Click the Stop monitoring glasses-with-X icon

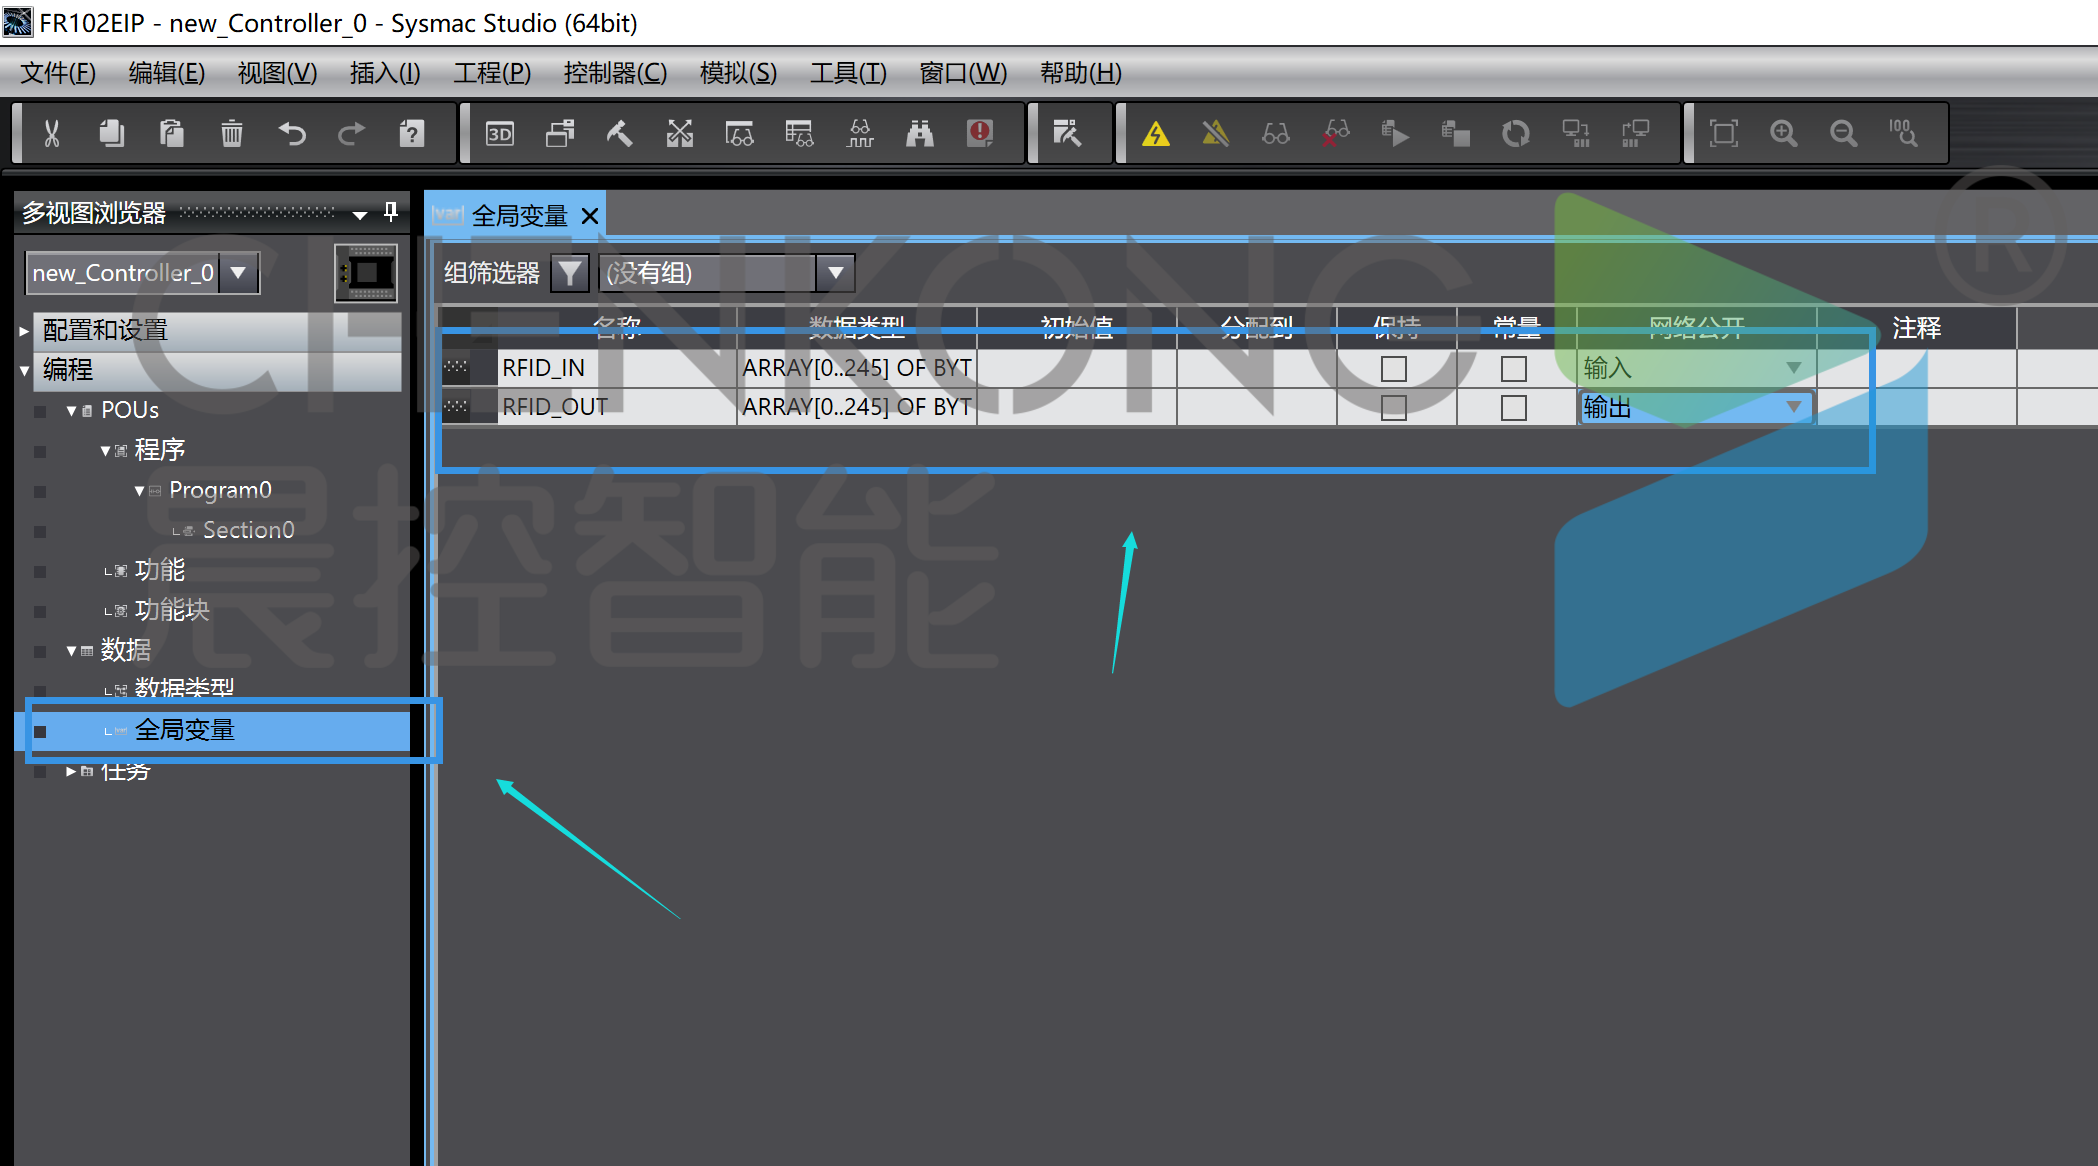pyautogui.click(x=1336, y=133)
